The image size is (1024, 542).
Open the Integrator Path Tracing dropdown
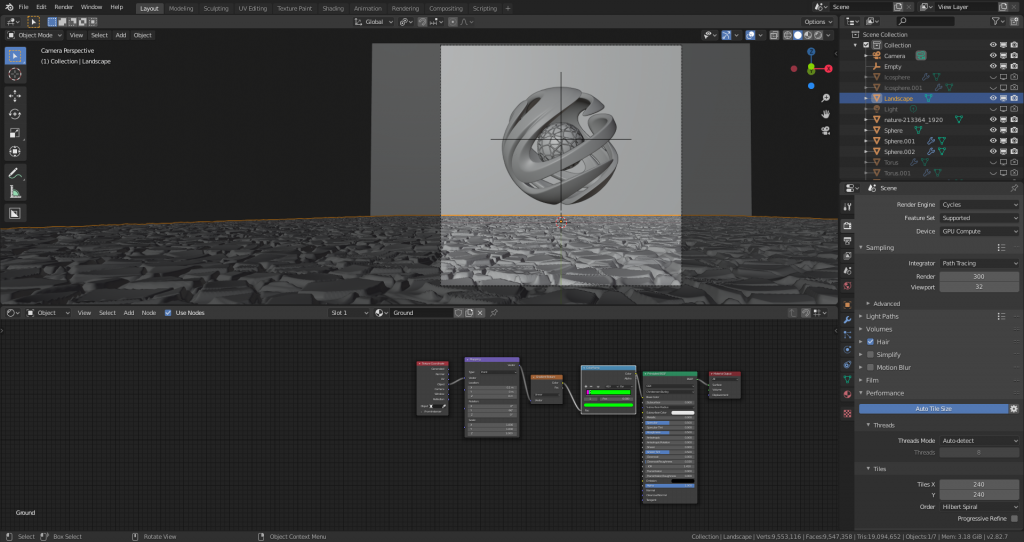tap(979, 263)
